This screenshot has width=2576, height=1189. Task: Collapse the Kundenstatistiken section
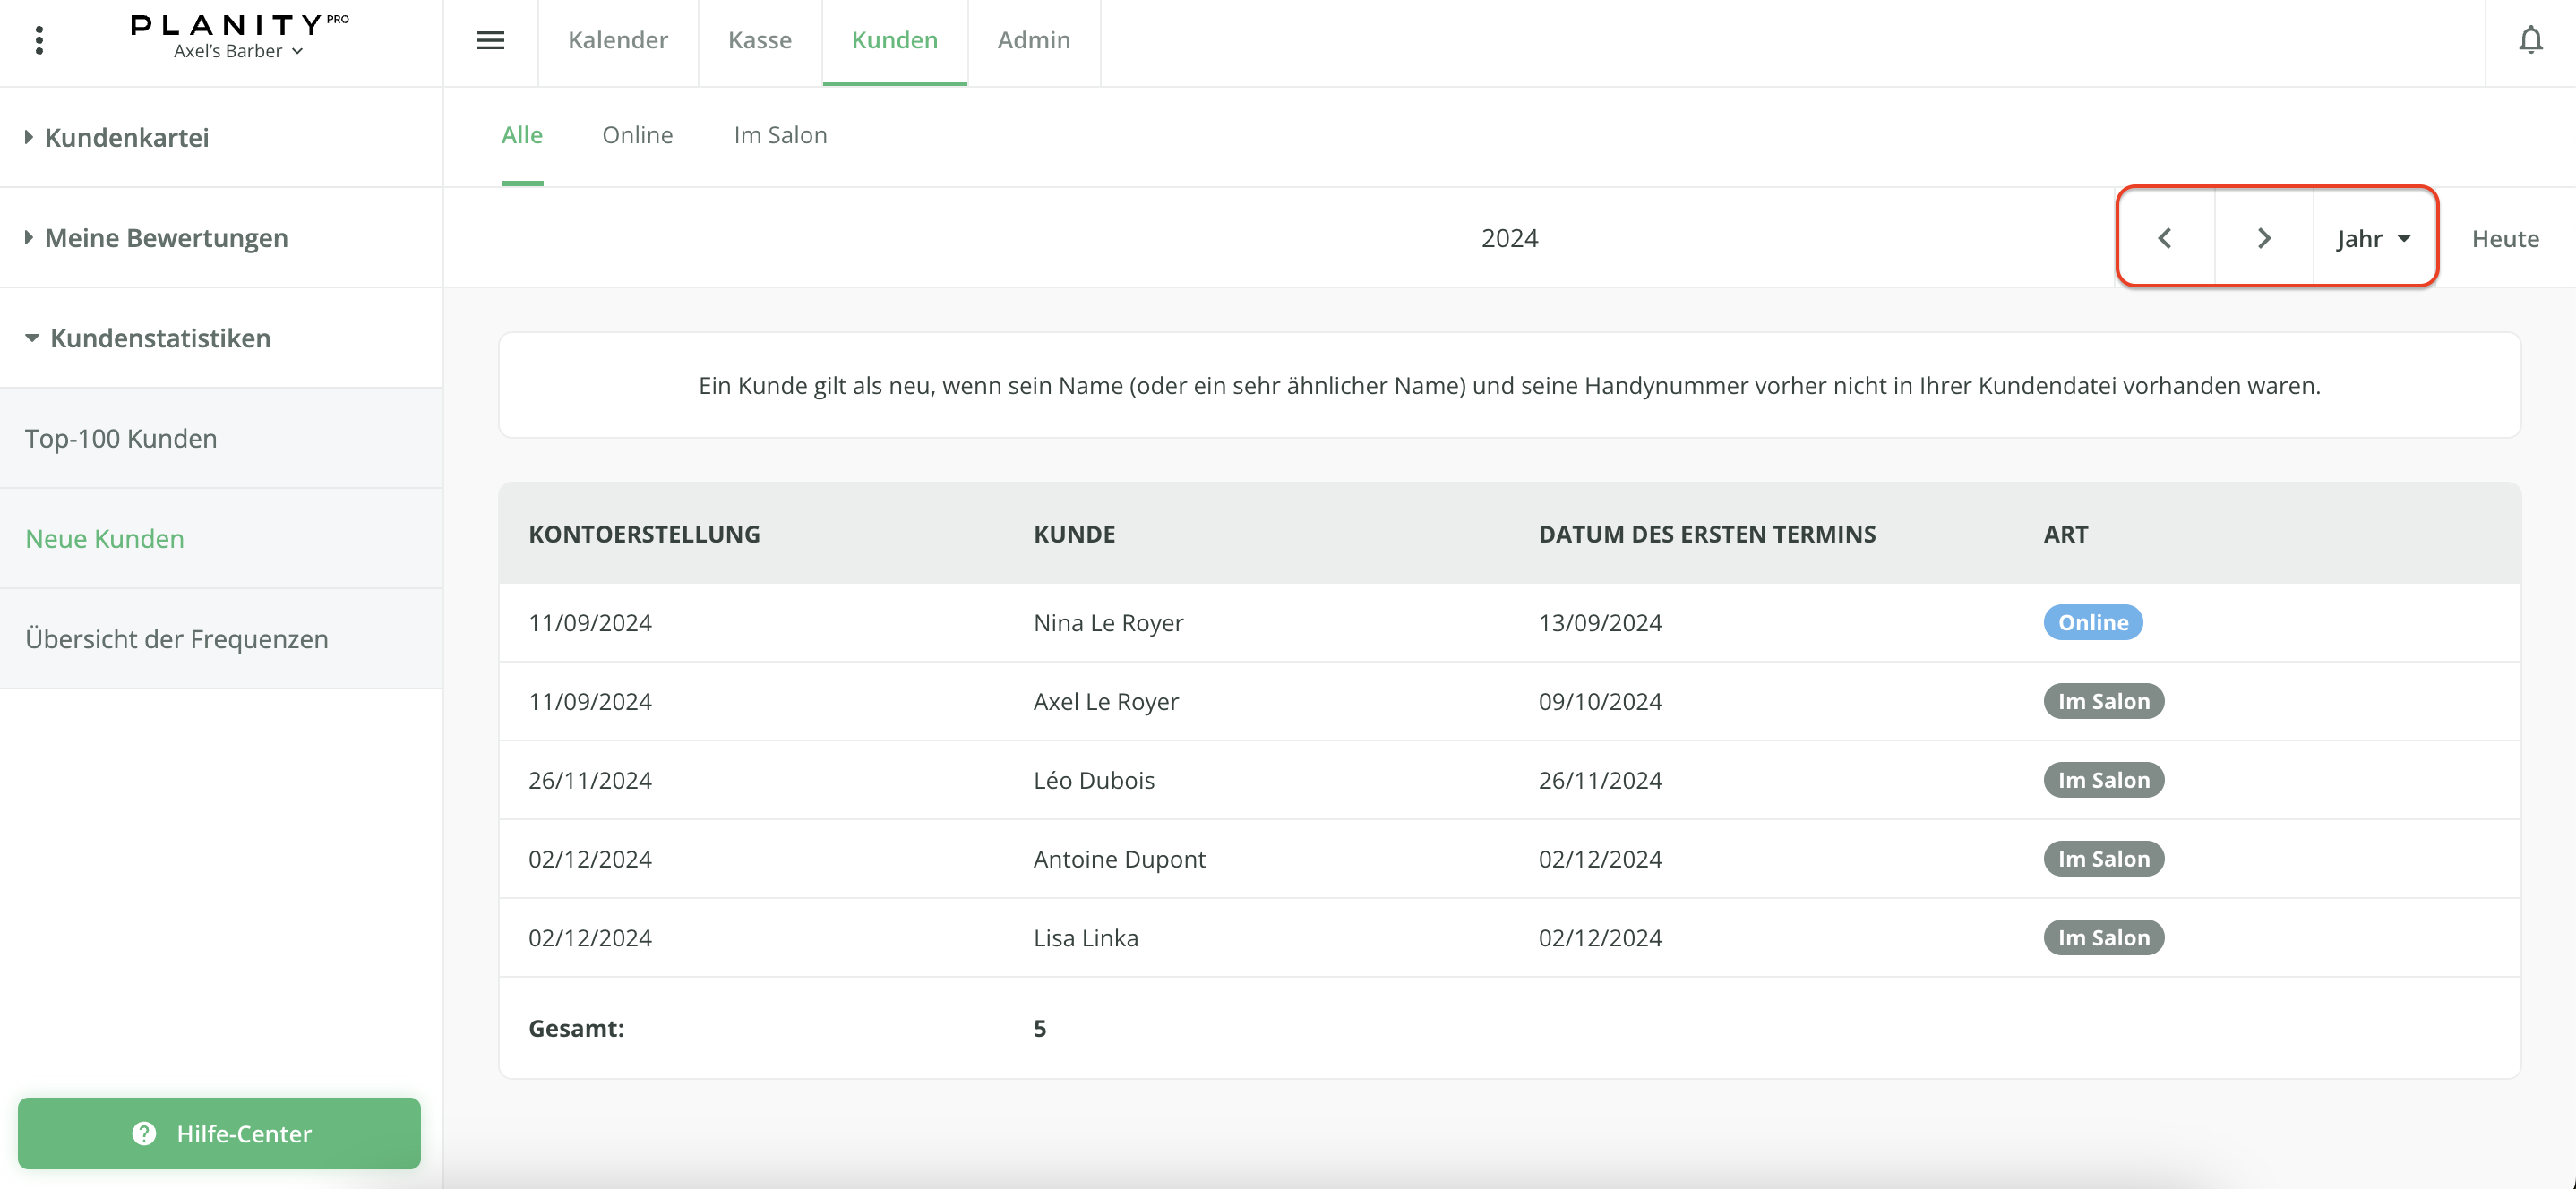tap(160, 338)
